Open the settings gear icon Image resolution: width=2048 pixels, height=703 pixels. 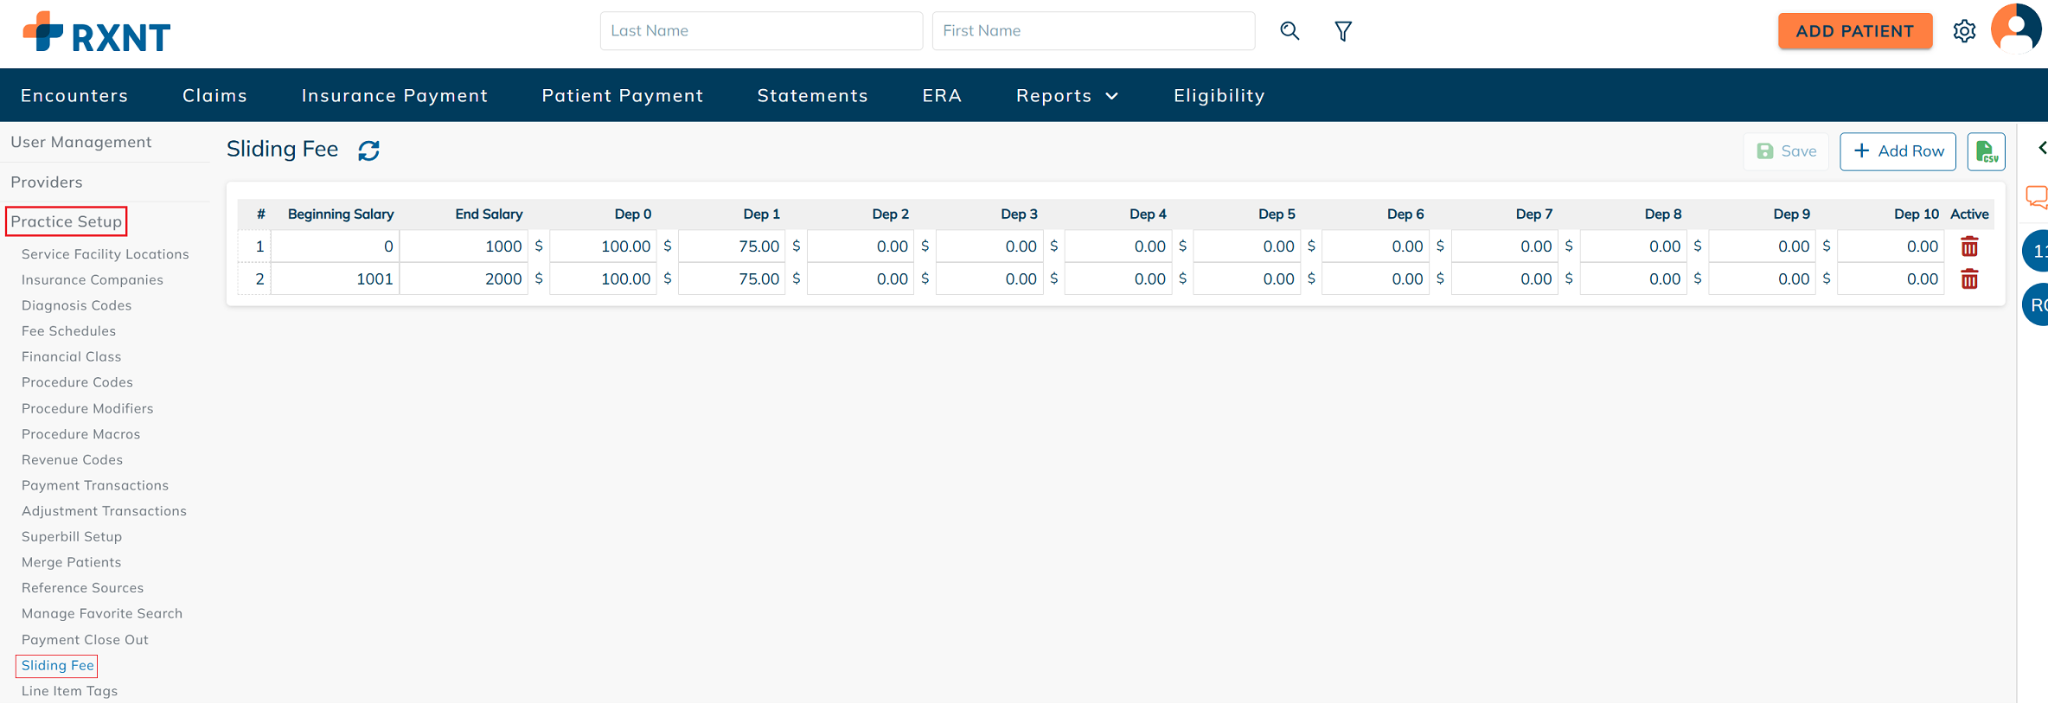point(1964,31)
